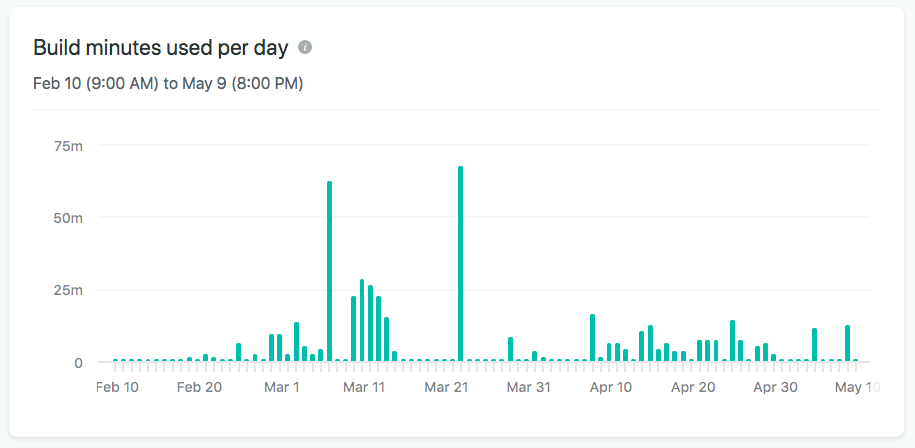Click the 25m y-axis label
The height and width of the screenshot is (448, 915).
pyautogui.click(x=68, y=290)
